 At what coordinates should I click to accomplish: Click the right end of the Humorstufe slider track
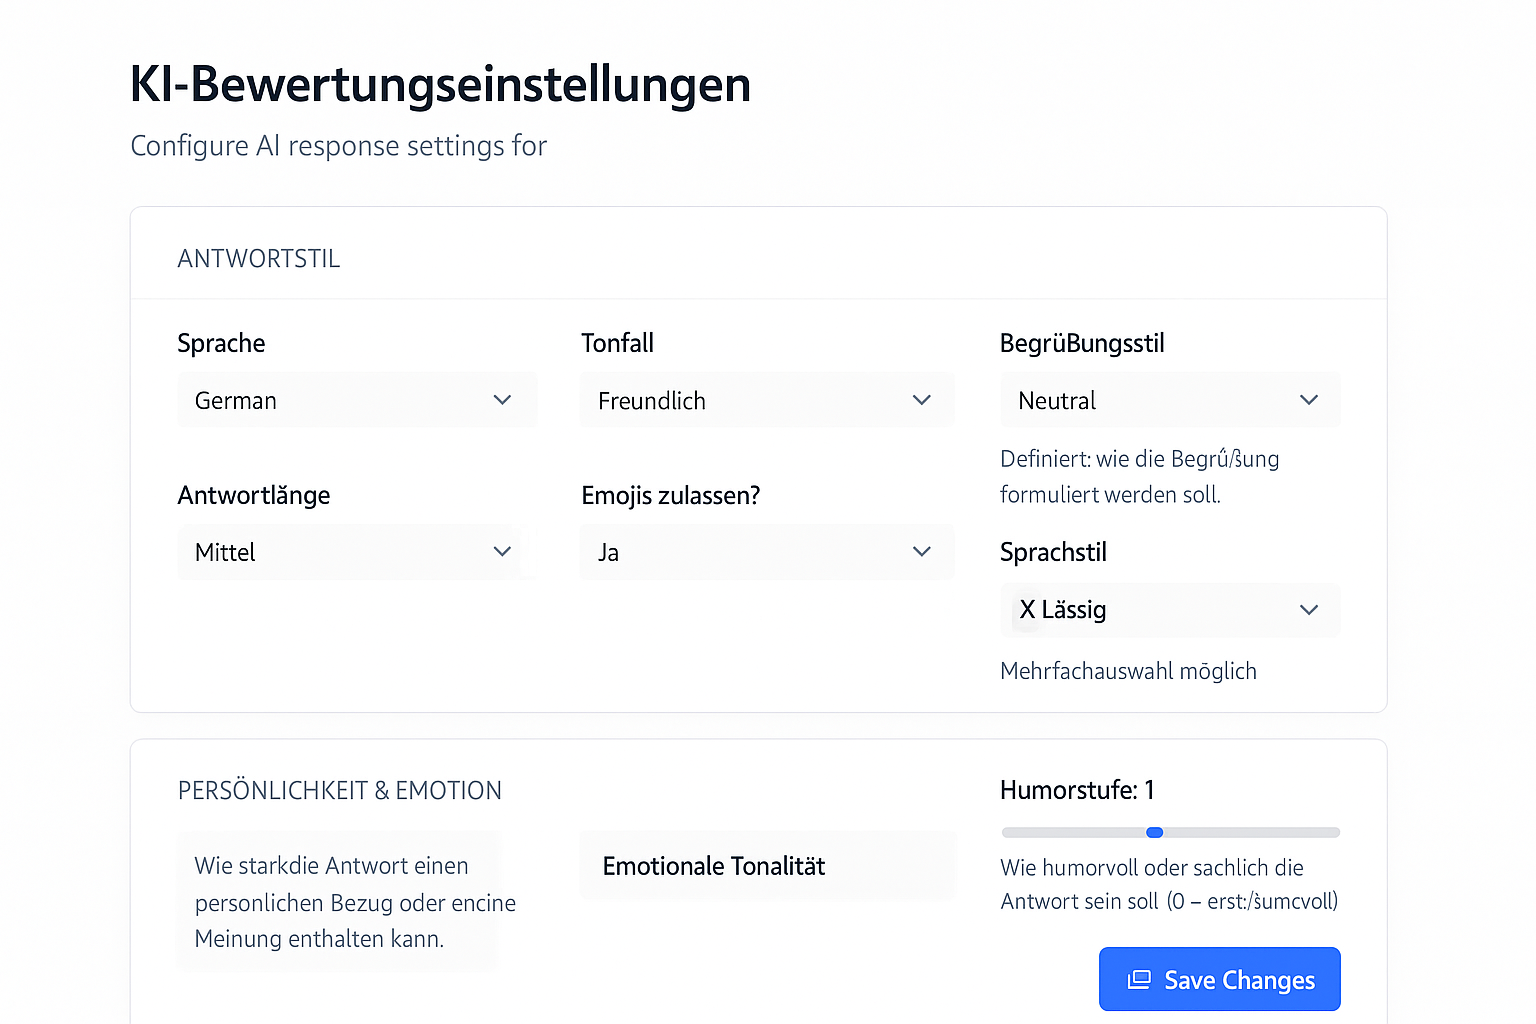pyautogui.click(x=1334, y=832)
